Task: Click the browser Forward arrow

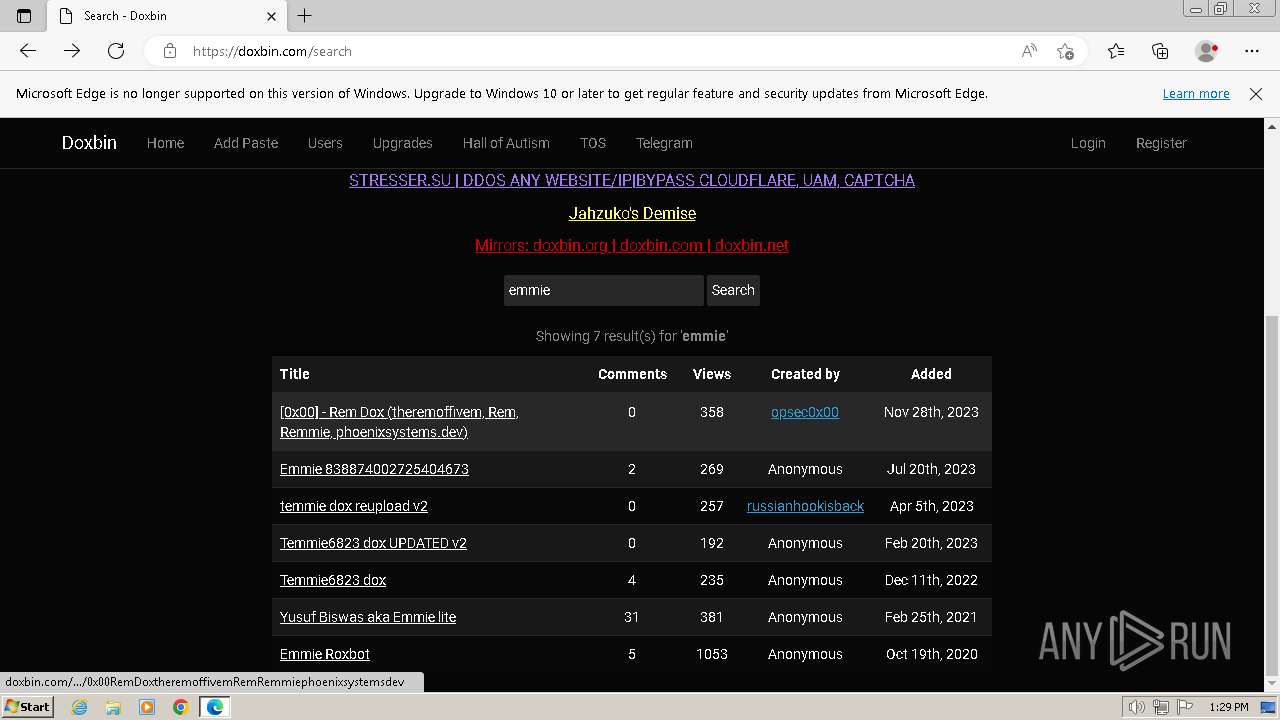Action: pos(72,51)
